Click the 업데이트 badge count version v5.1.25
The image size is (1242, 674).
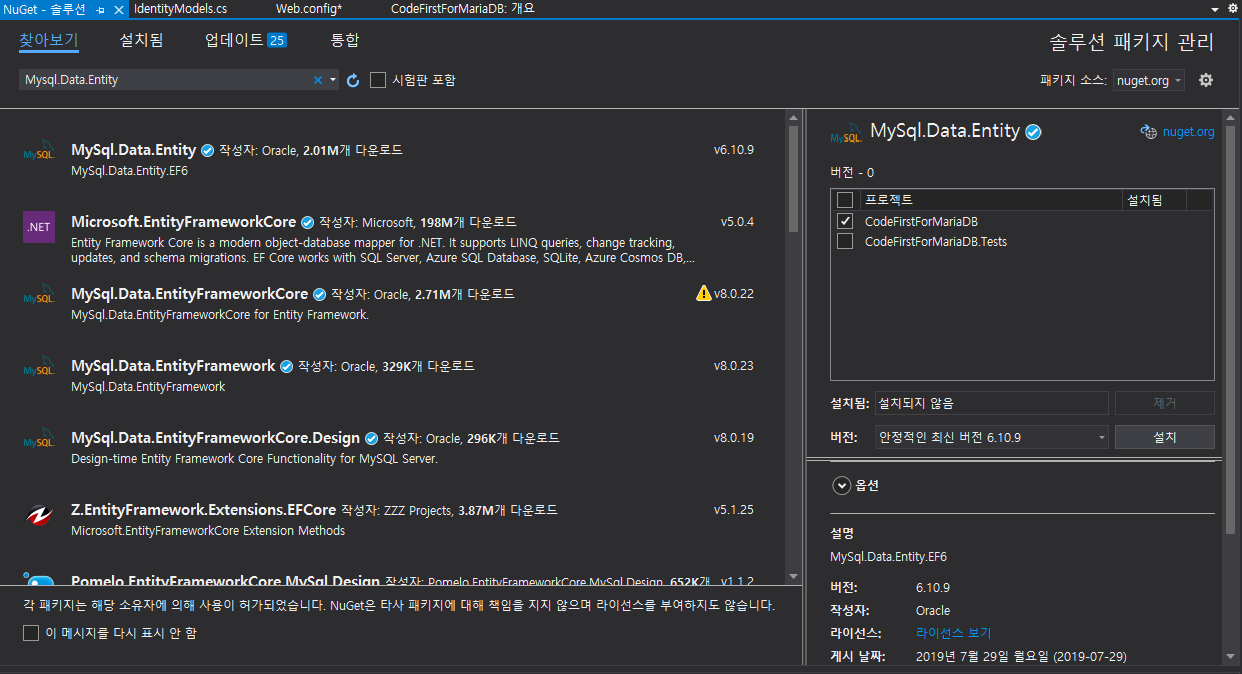[x=733, y=510]
